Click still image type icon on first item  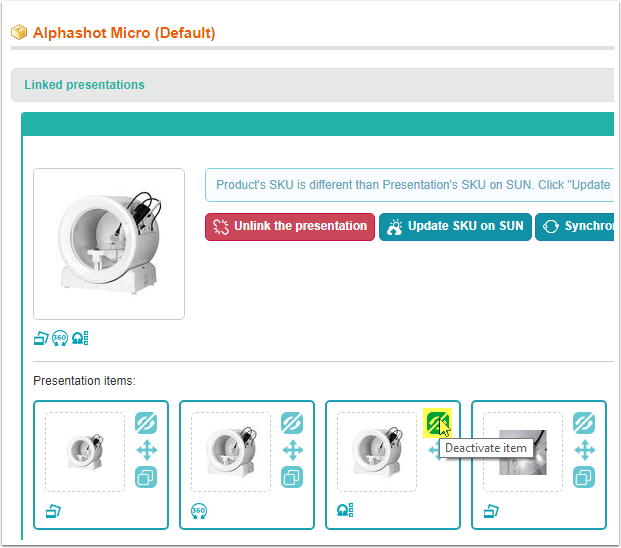coord(53,511)
